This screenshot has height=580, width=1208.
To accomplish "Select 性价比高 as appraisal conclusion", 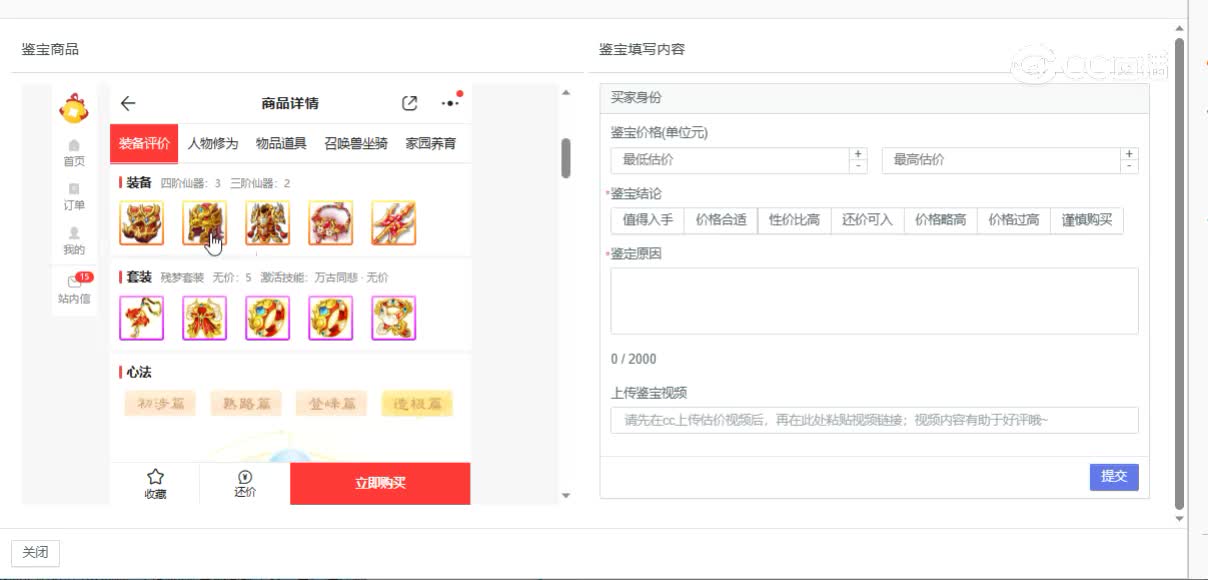I will click(x=794, y=220).
